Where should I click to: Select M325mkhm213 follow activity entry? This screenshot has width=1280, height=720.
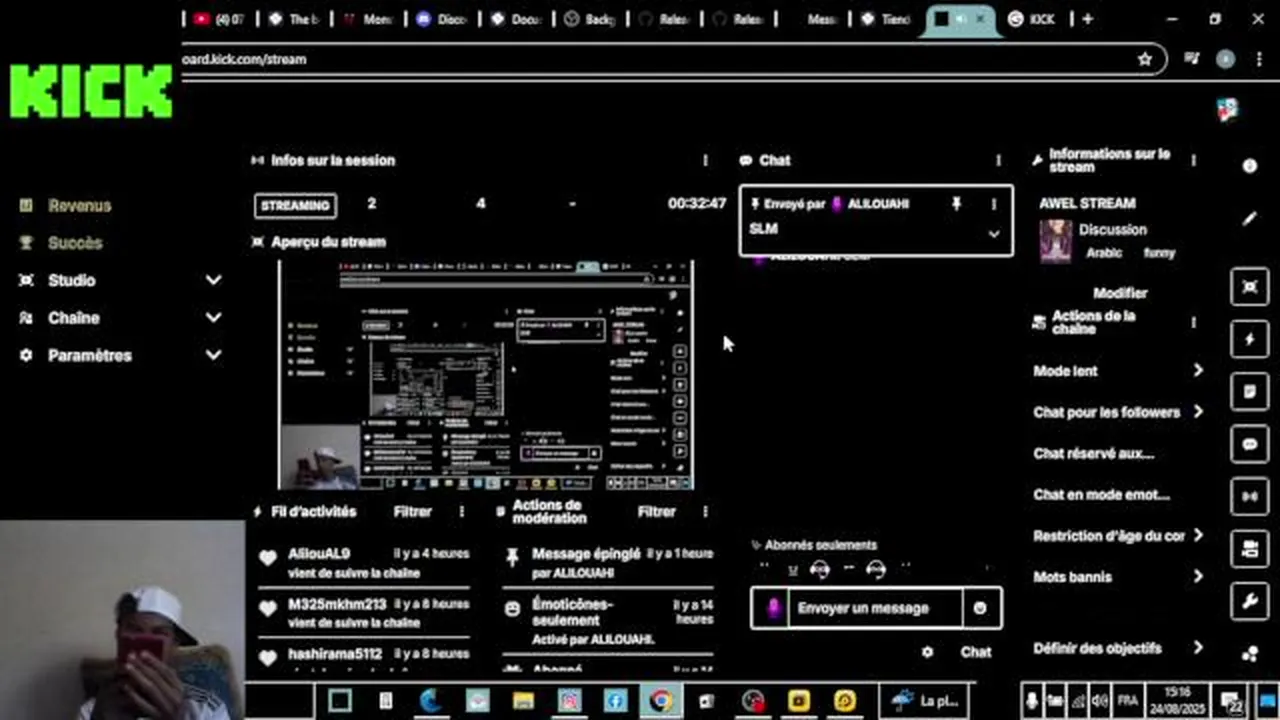(x=363, y=613)
